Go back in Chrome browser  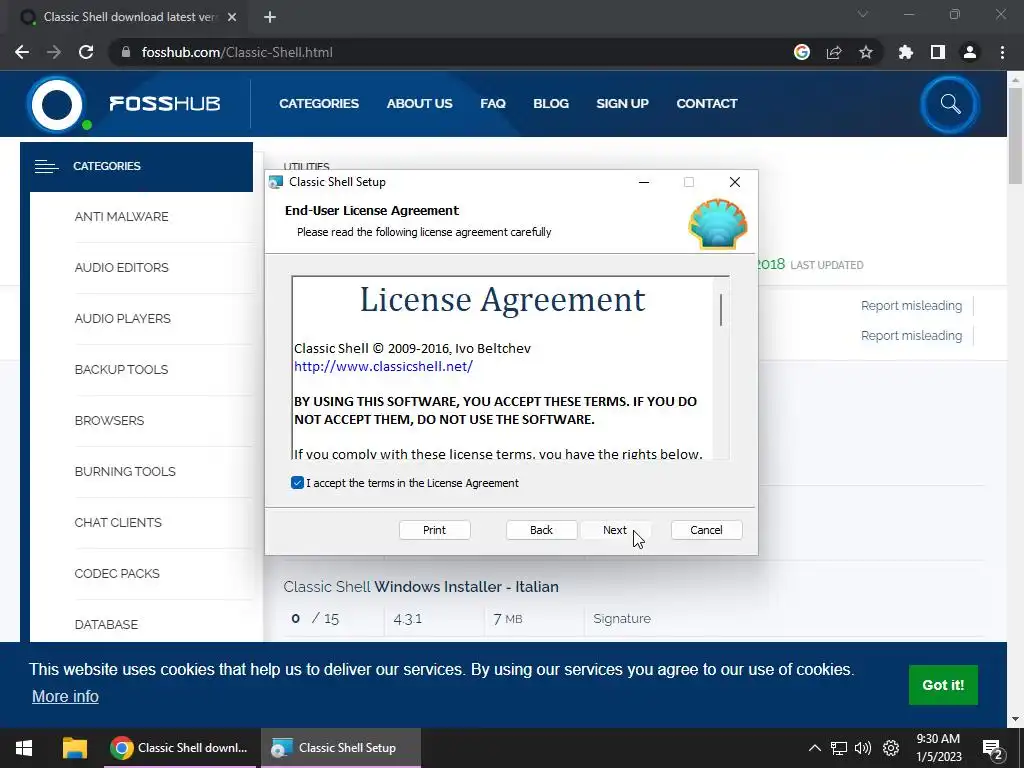[22, 52]
